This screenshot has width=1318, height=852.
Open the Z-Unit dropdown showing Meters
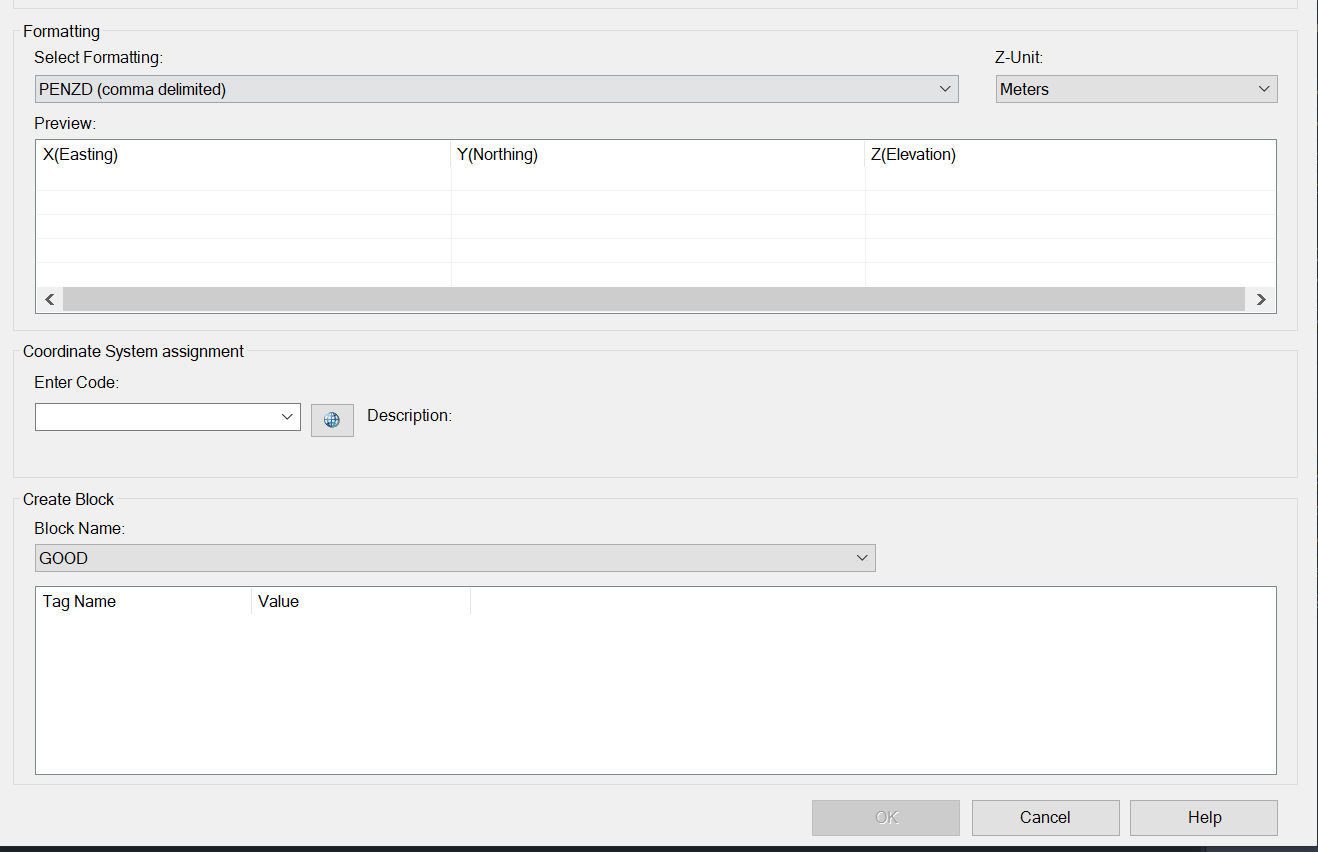pos(1264,89)
